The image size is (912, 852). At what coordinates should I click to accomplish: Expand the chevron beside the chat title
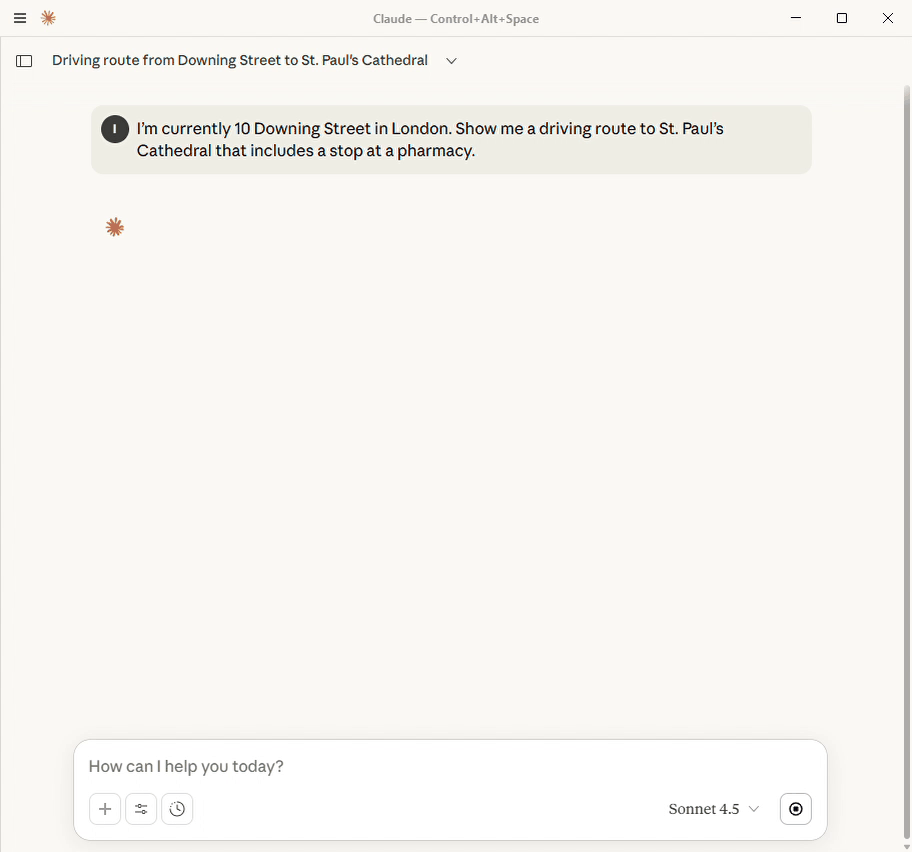click(451, 61)
